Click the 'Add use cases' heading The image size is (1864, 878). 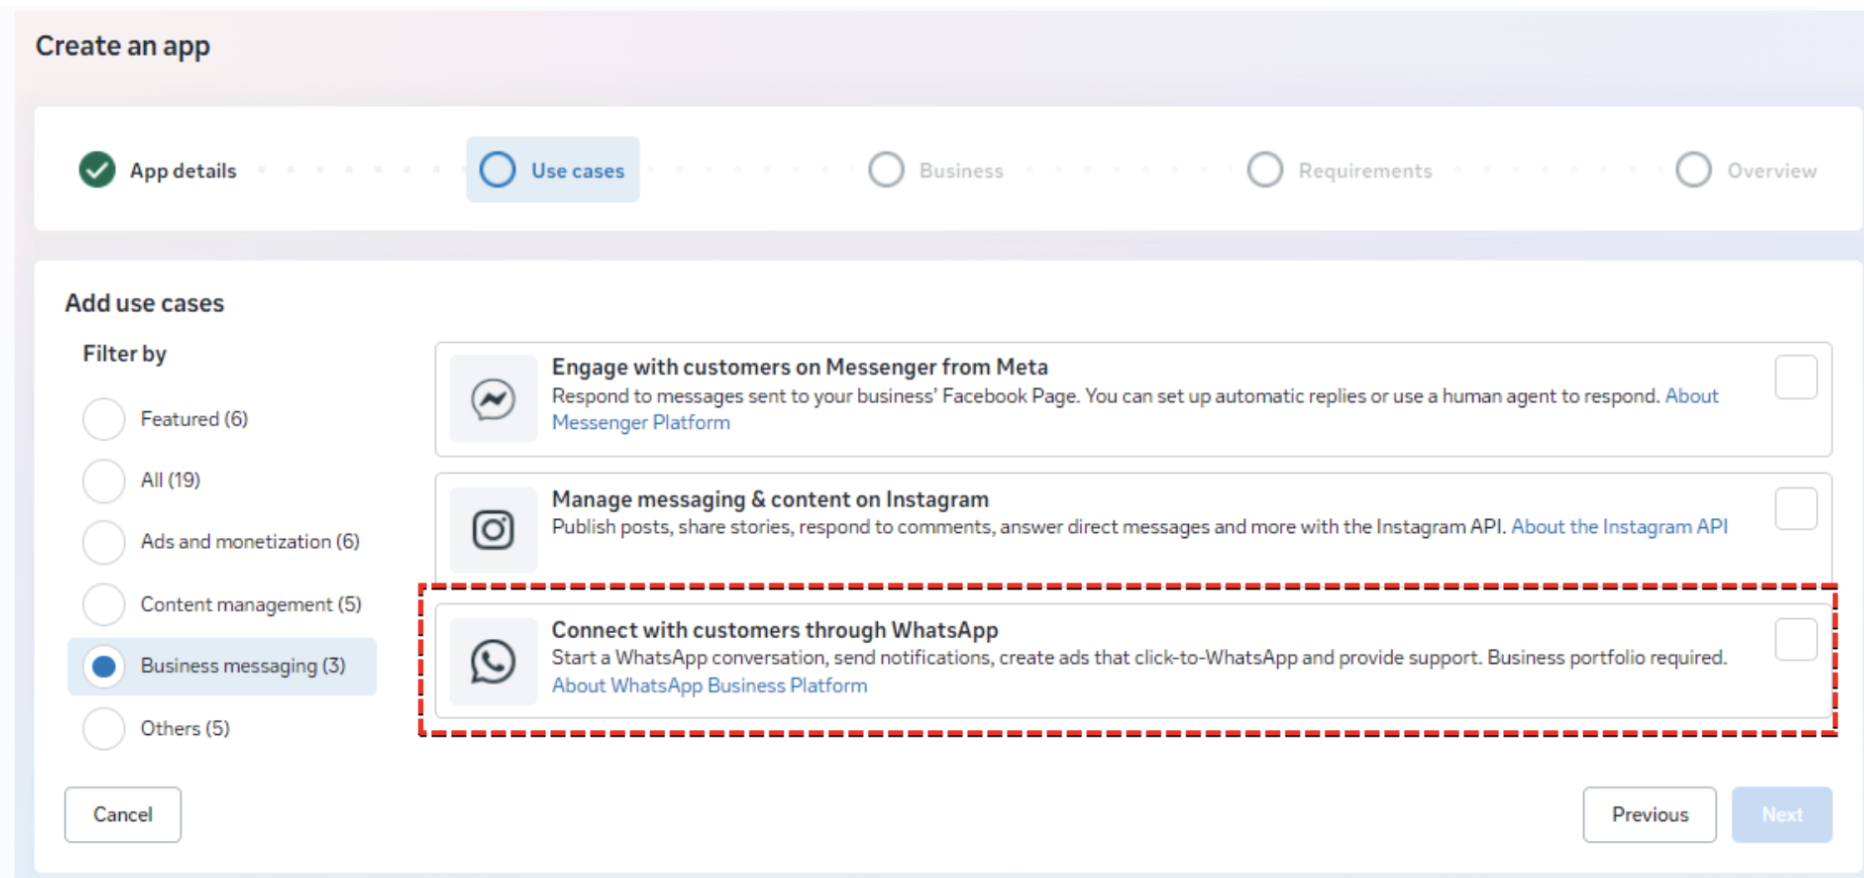pyautogui.click(x=145, y=303)
